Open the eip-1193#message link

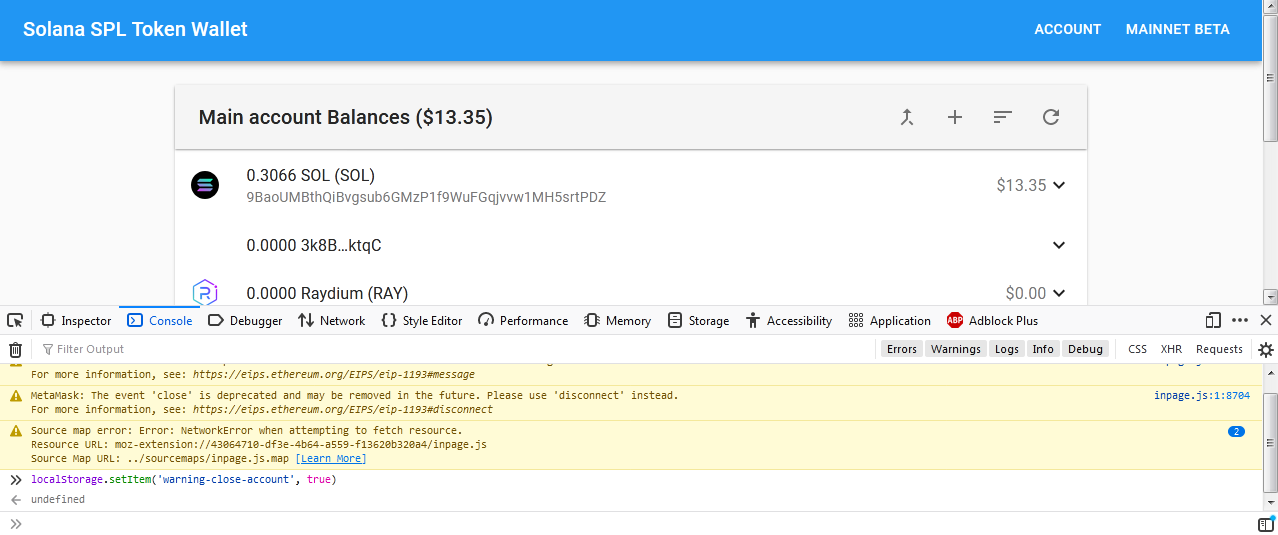[334, 375]
